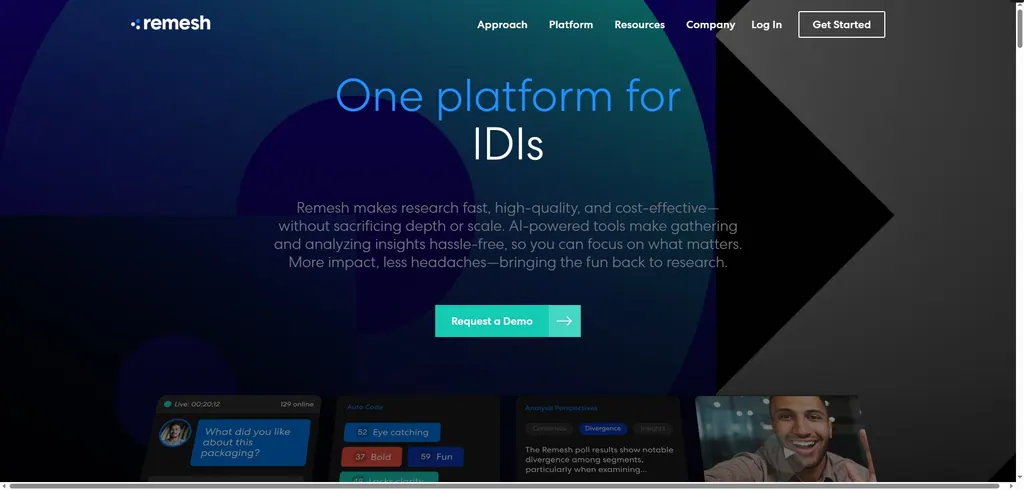Click the participant avatar in live chat card
Screen dimensions: 1024x490
click(x=175, y=432)
